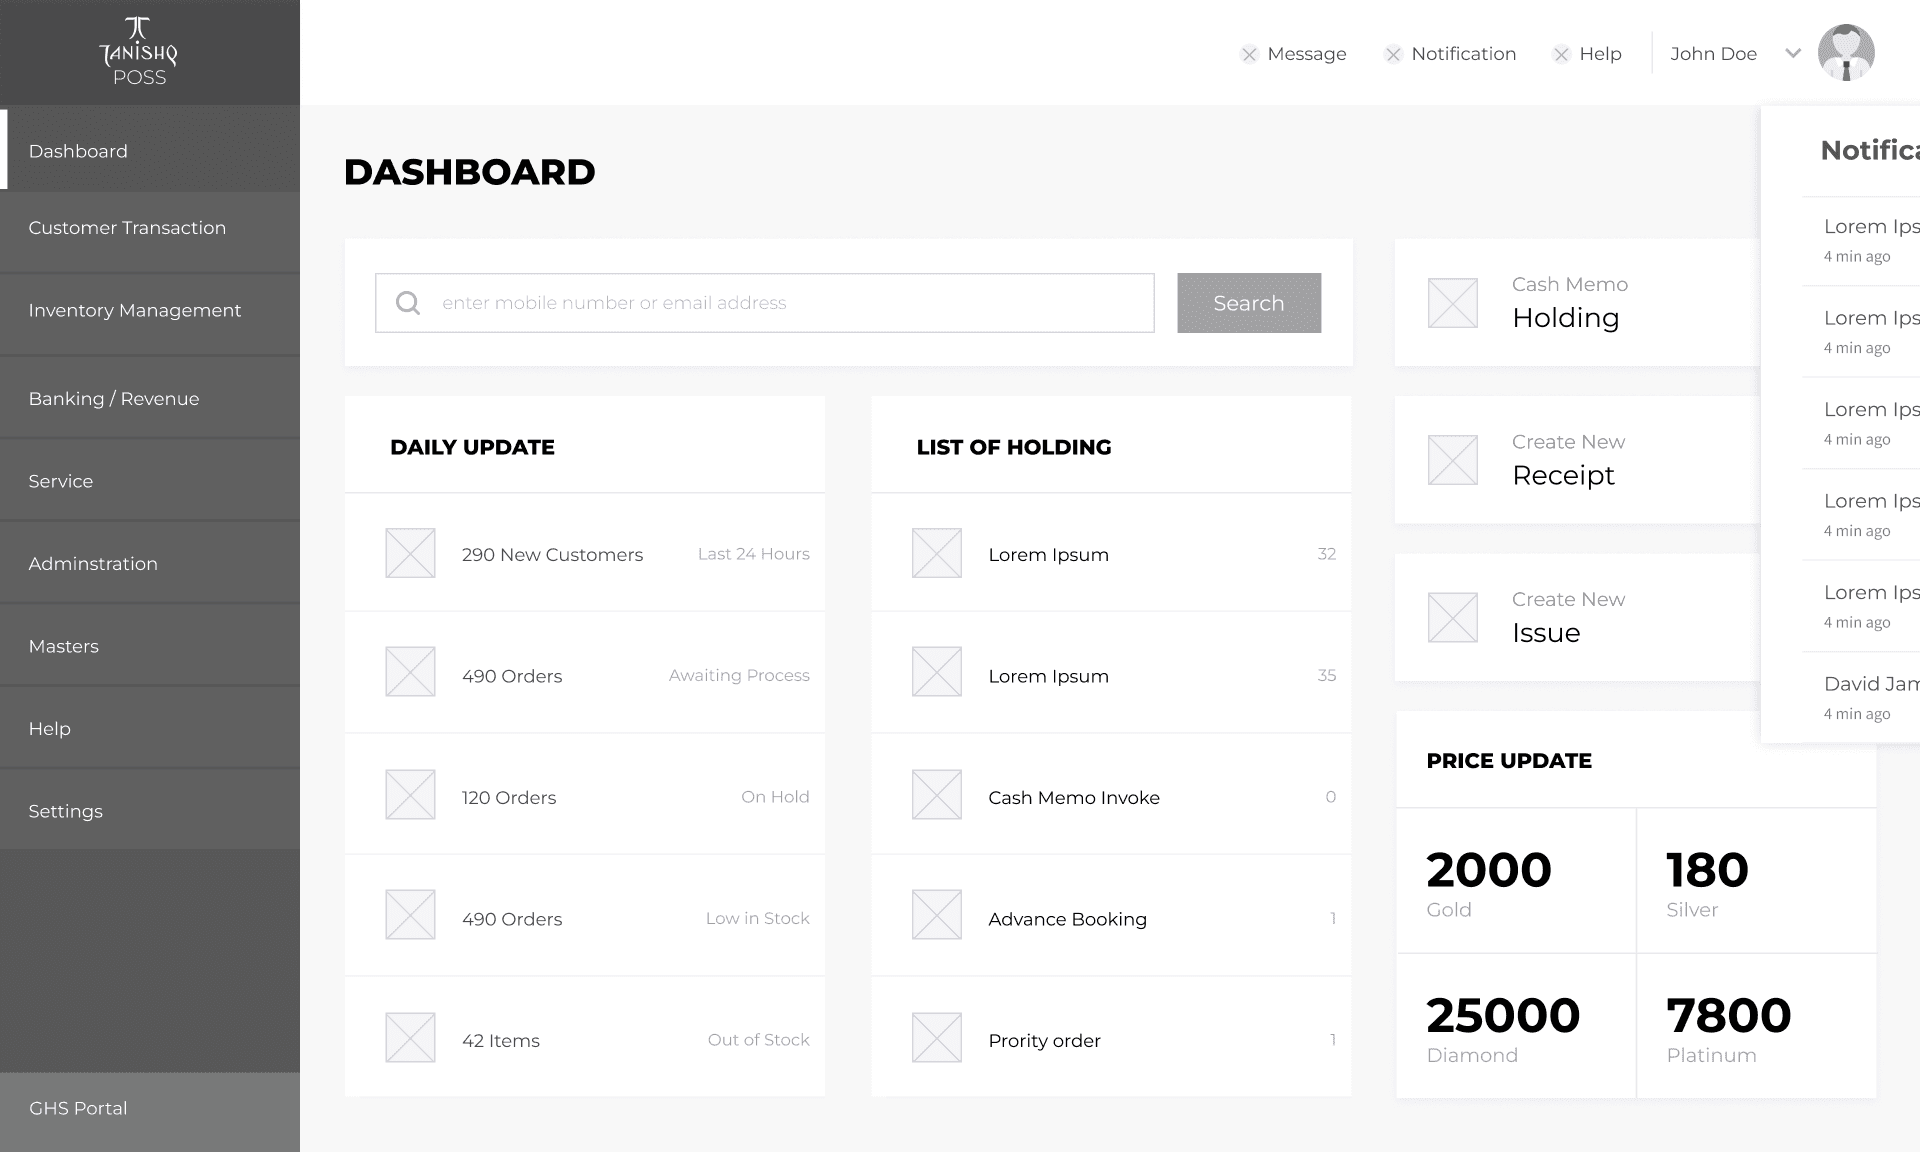Select Adminstration in the sidebar
This screenshot has width=1920, height=1152.
pos(150,564)
